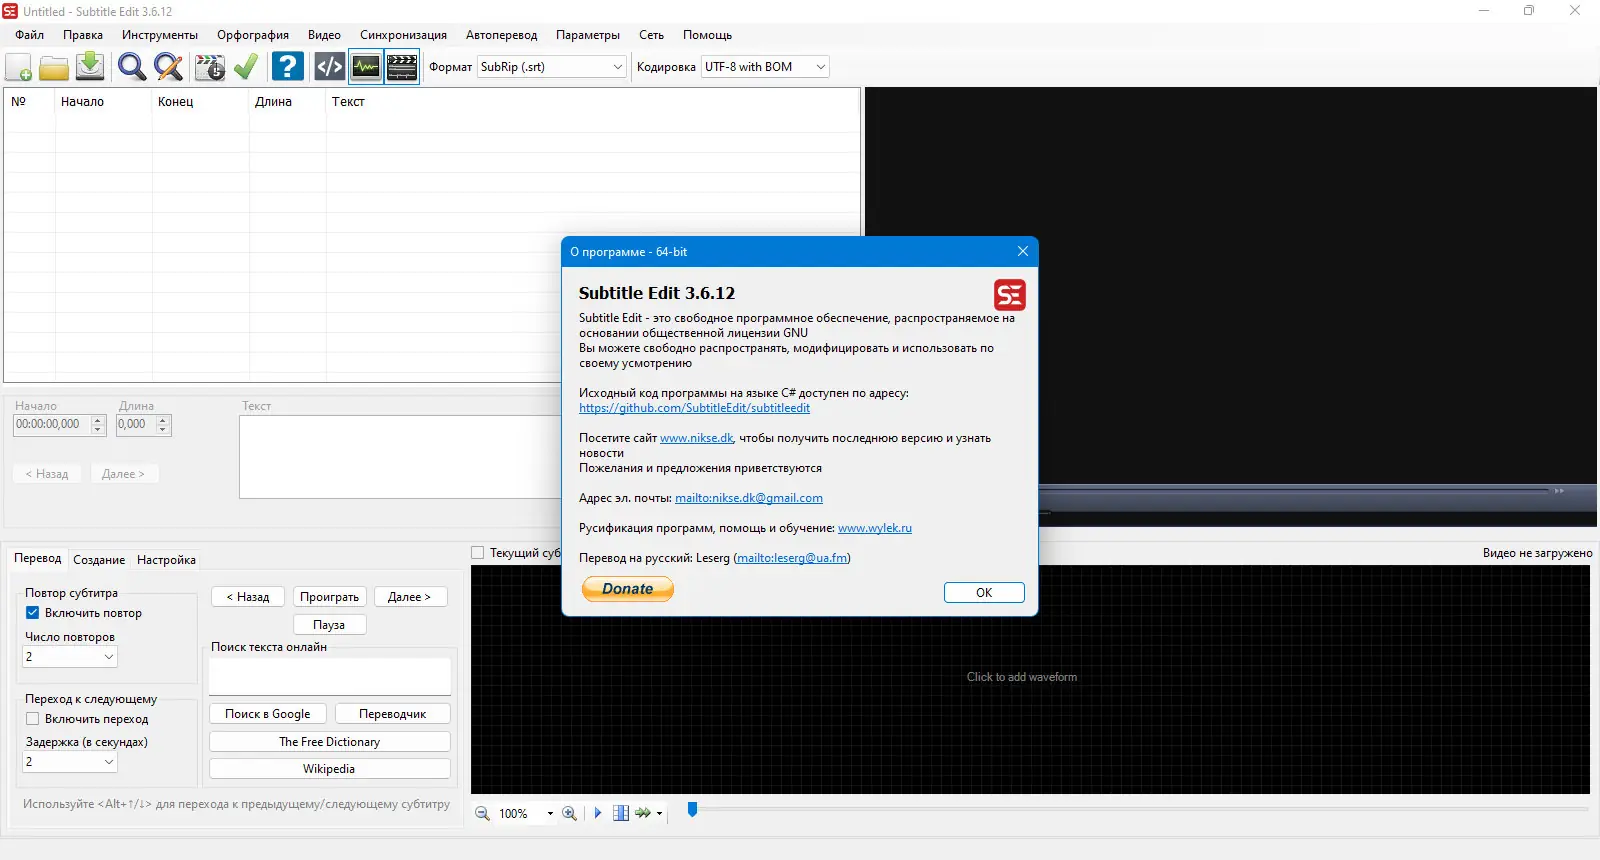Toggle the video player display icon
The image size is (1600, 860).
tap(402, 67)
